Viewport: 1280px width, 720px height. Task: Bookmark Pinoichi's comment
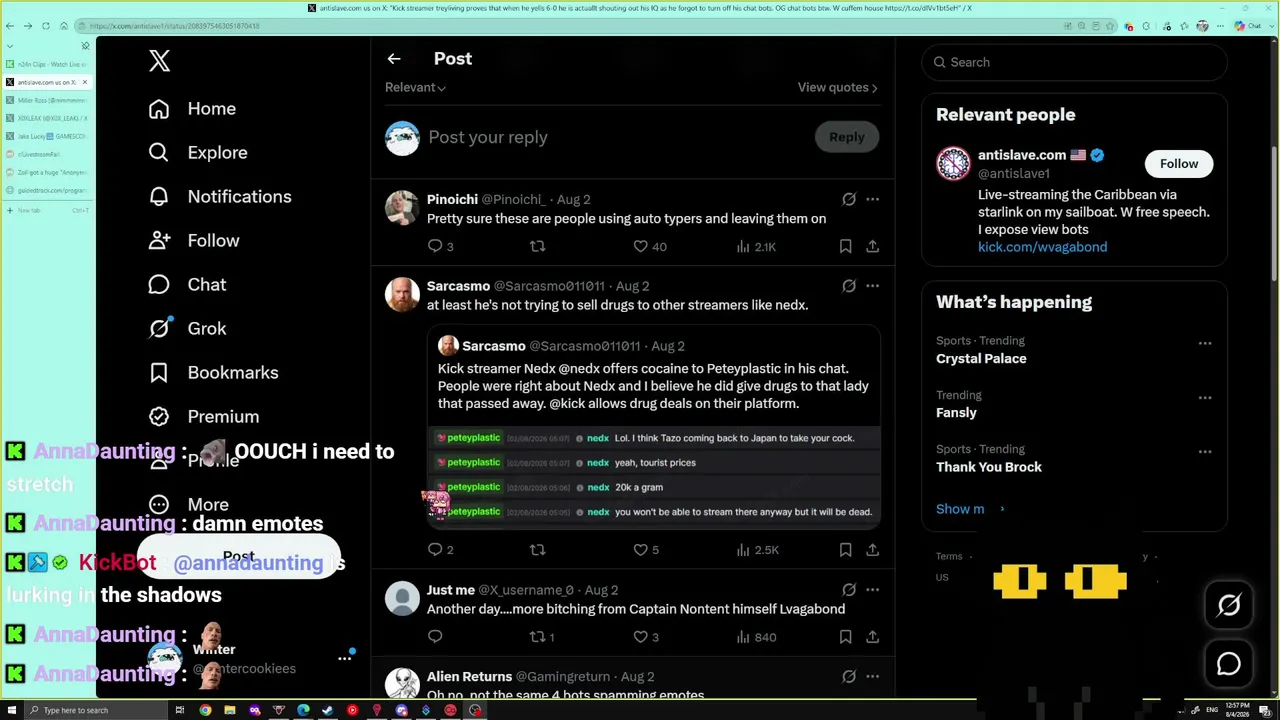click(x=845, y=246)
